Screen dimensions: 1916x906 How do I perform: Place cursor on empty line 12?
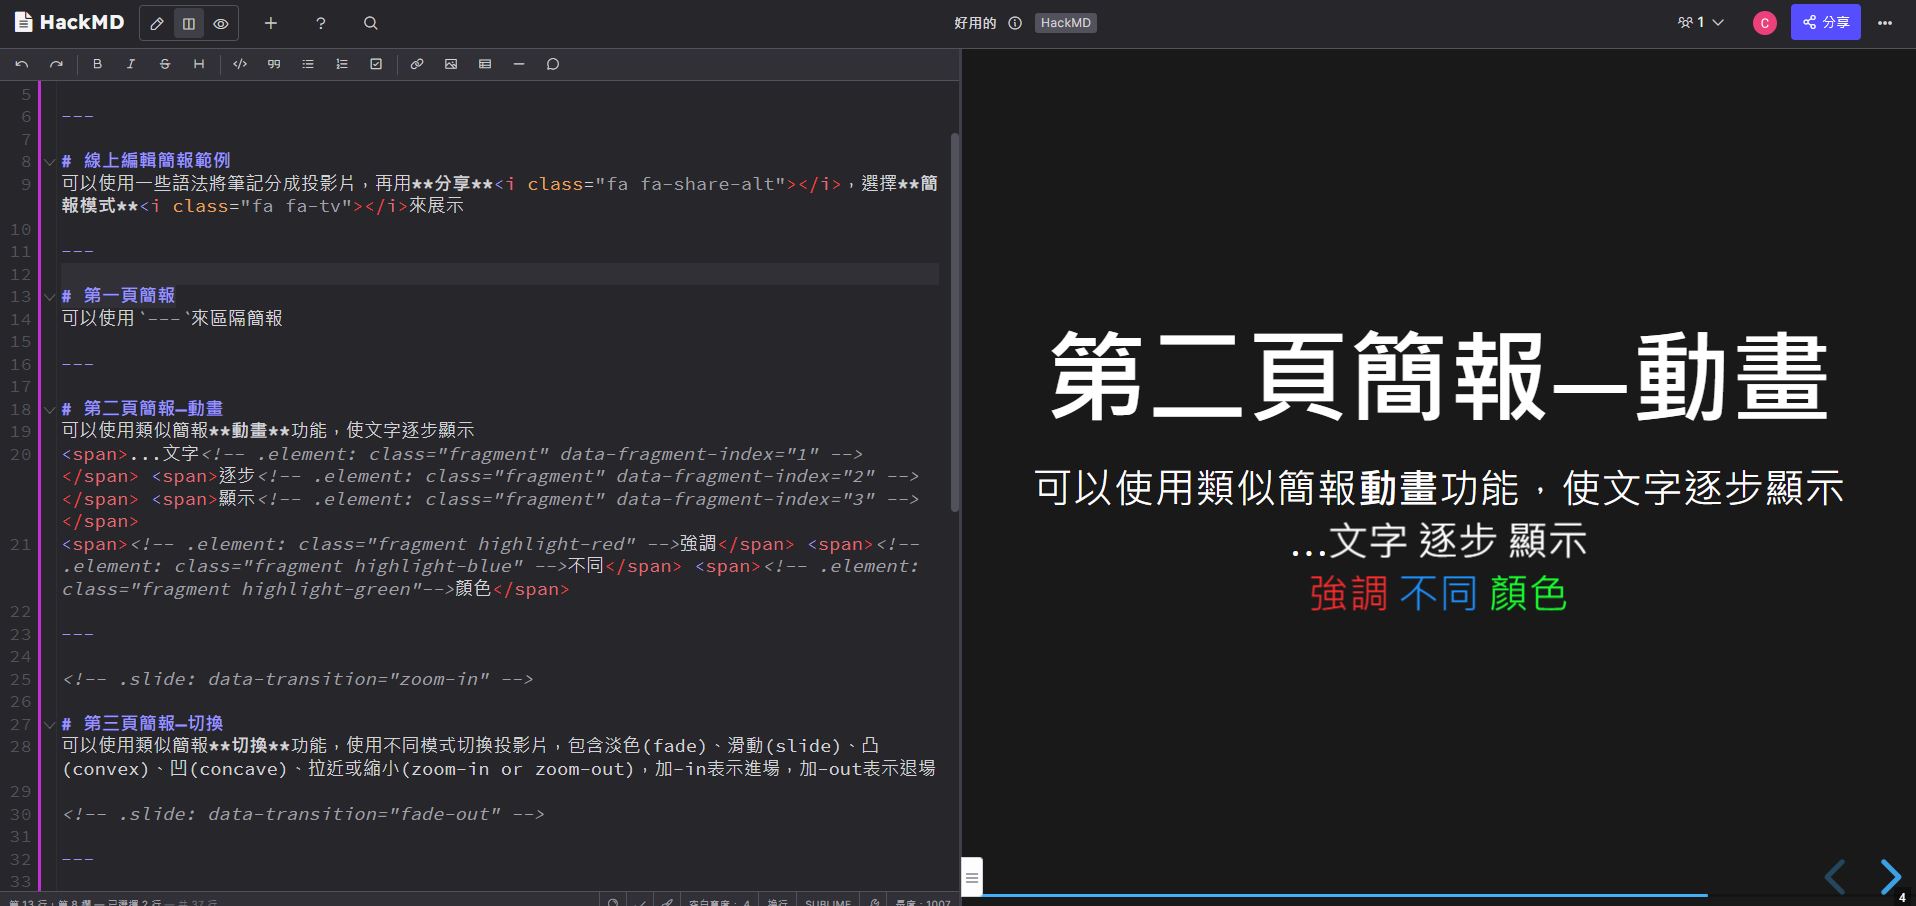(x=500, y=273)
